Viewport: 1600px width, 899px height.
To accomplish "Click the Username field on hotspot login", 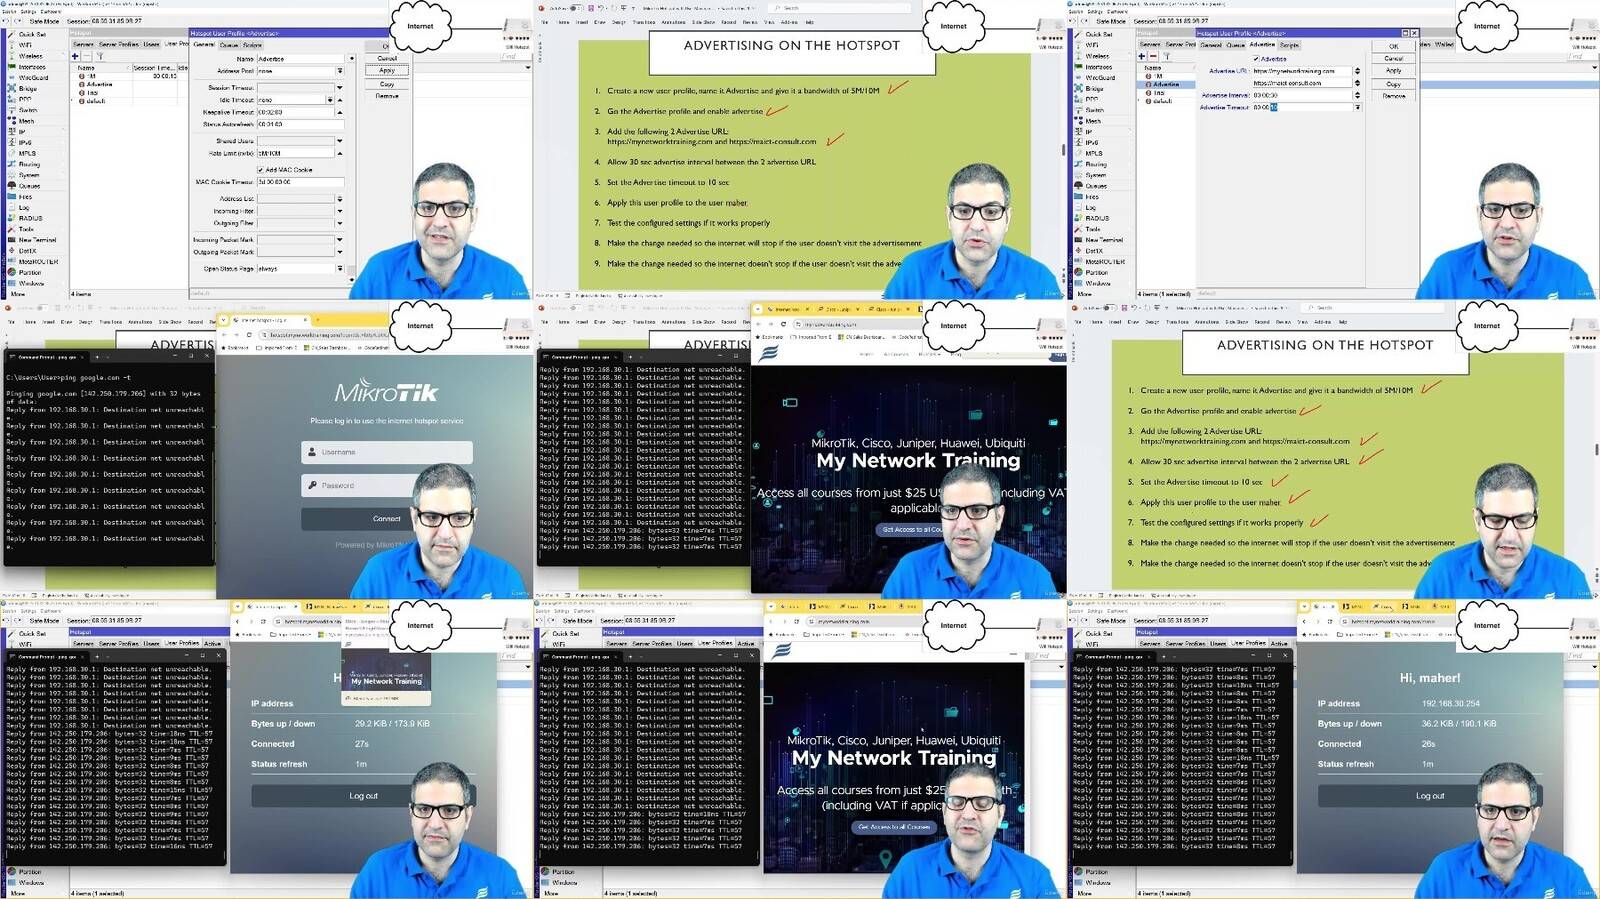I will tap(387, 452).
